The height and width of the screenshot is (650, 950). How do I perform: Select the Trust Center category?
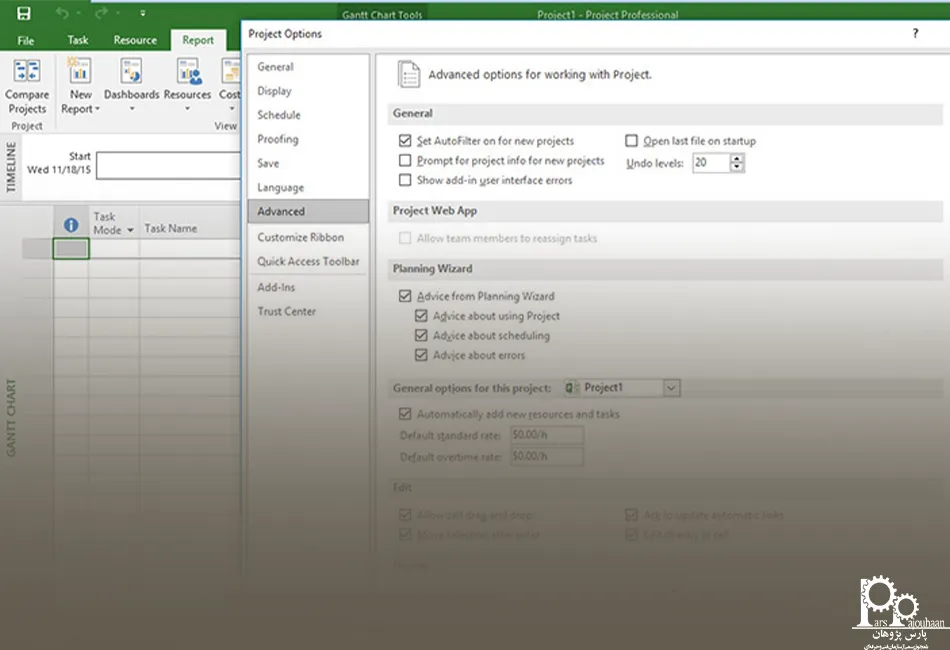coord(286,311)
